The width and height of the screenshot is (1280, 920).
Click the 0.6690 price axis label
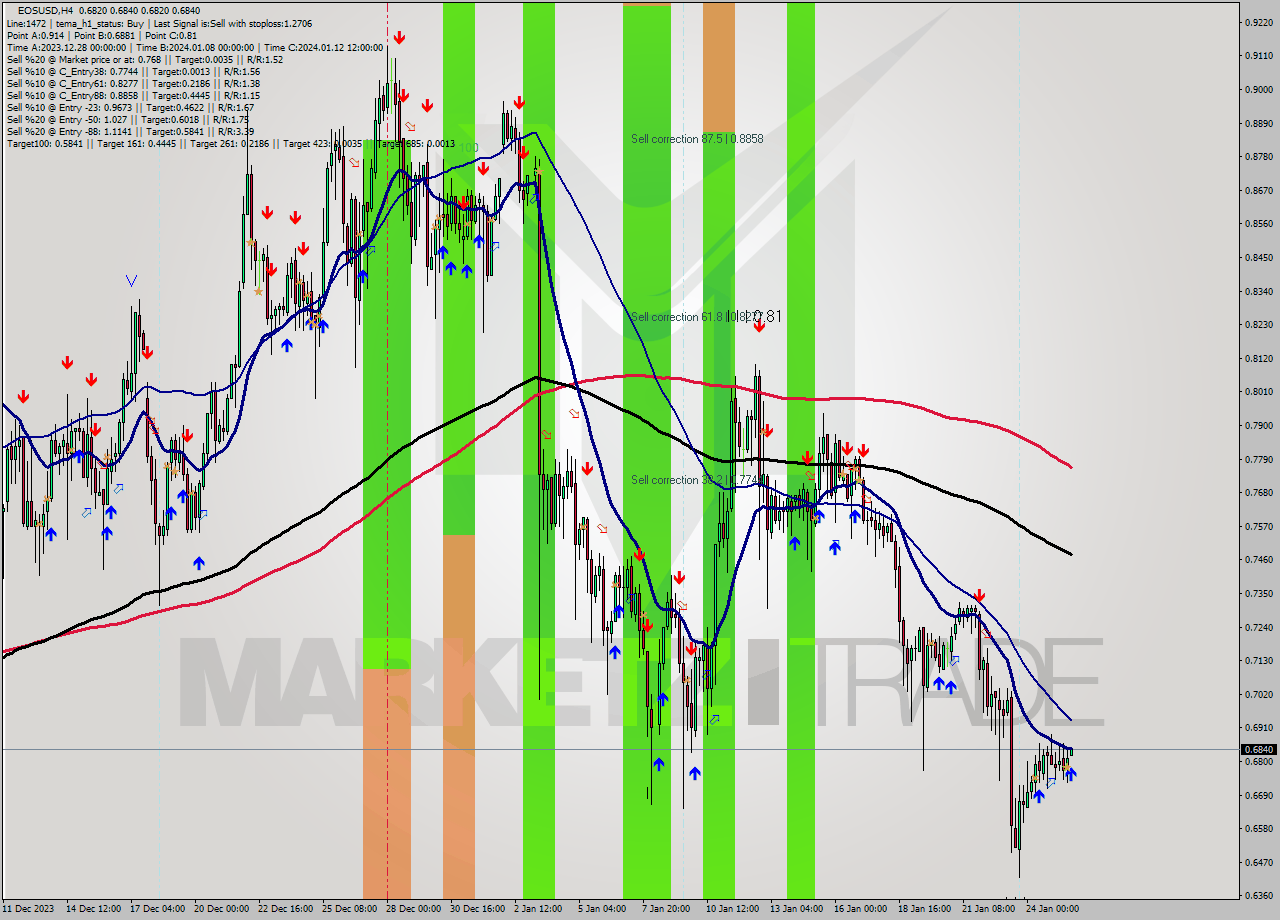pyautogui.click(x=1259, y=796)
